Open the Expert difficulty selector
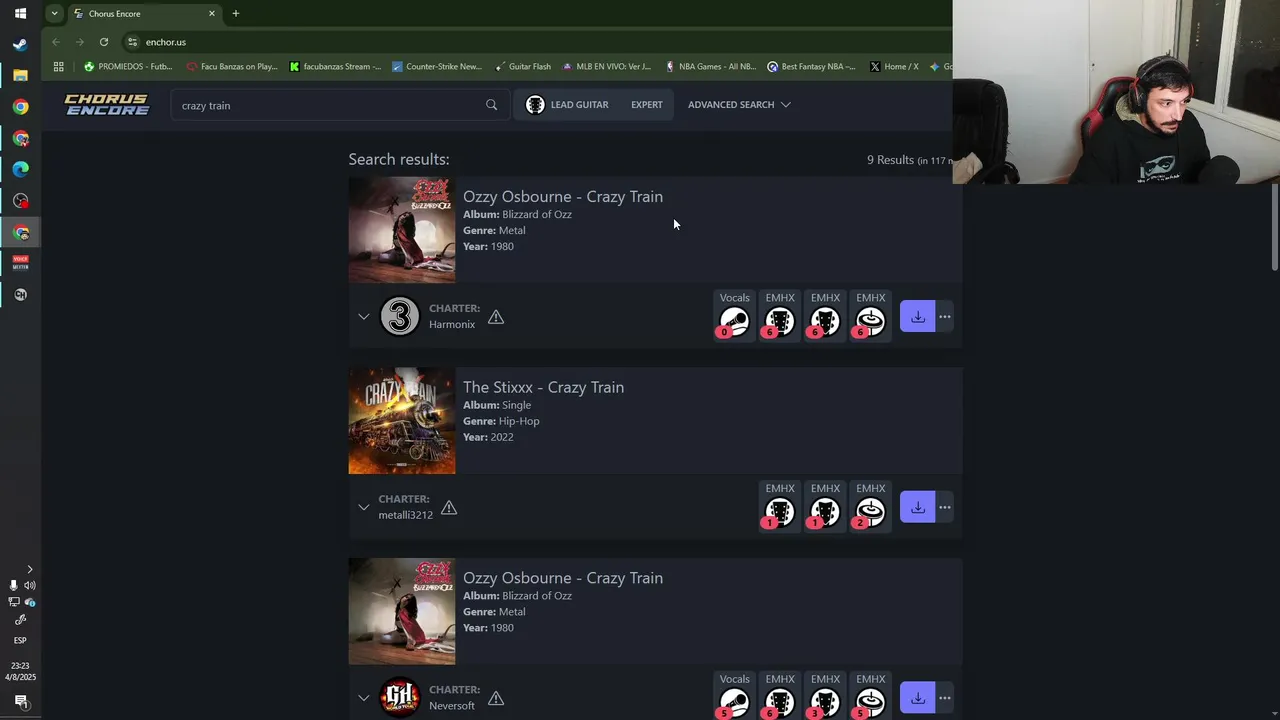This screenshot has height=720, width=1280. (x=647, y=105)
